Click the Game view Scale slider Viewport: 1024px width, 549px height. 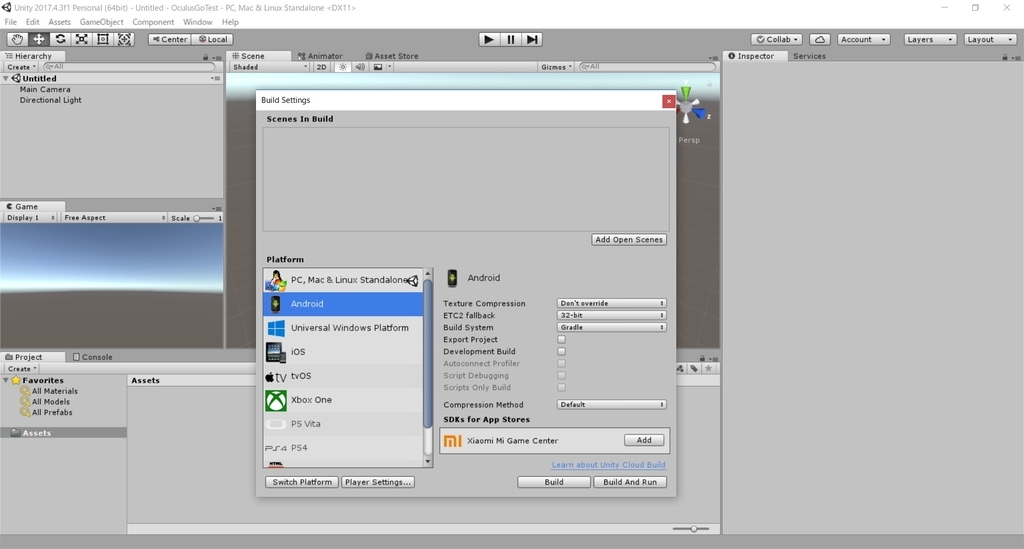pyautogui.click(x=204, y=218)
